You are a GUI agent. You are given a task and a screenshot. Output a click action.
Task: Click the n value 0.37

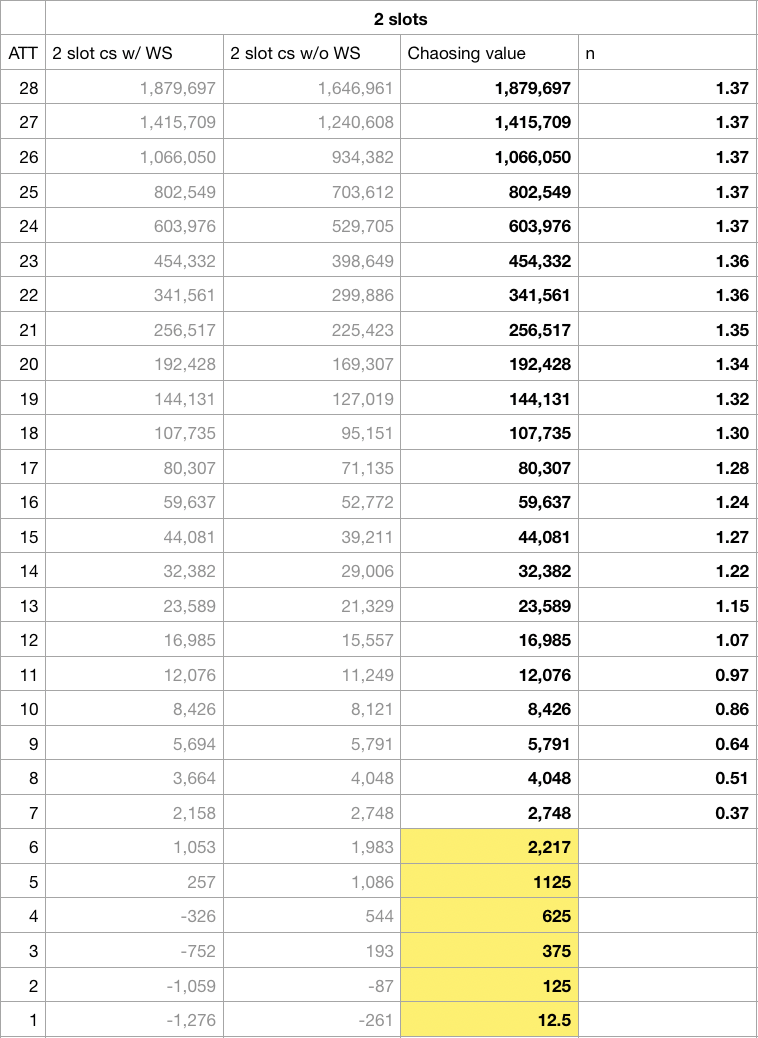pyautogui.click(x=667, y=813)
